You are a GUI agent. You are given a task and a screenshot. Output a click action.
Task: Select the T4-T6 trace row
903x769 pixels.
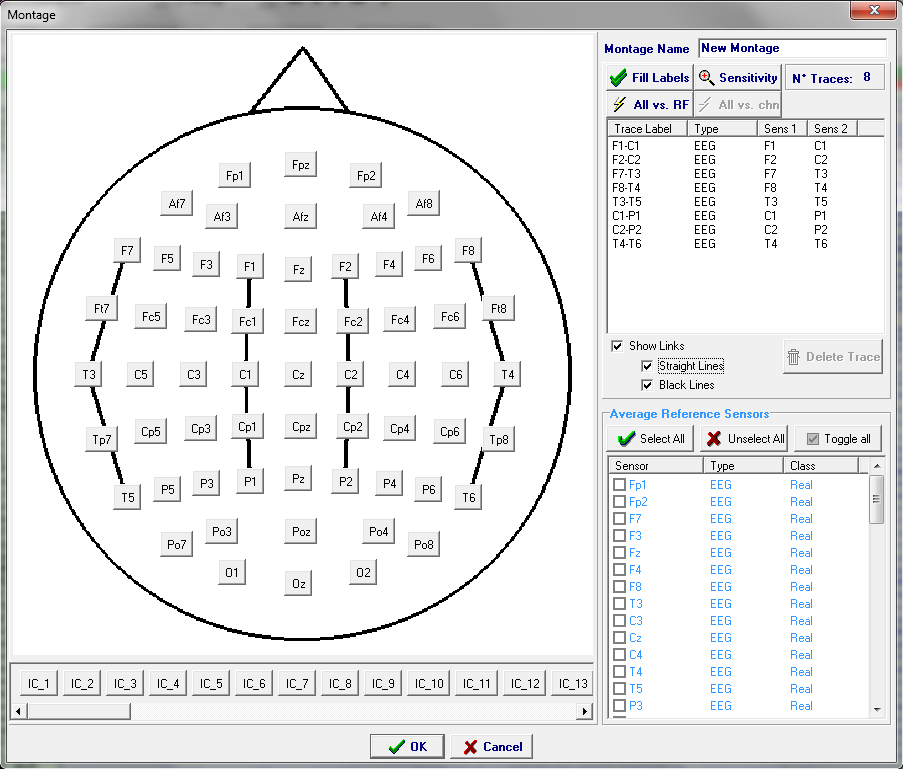[745, 244]
